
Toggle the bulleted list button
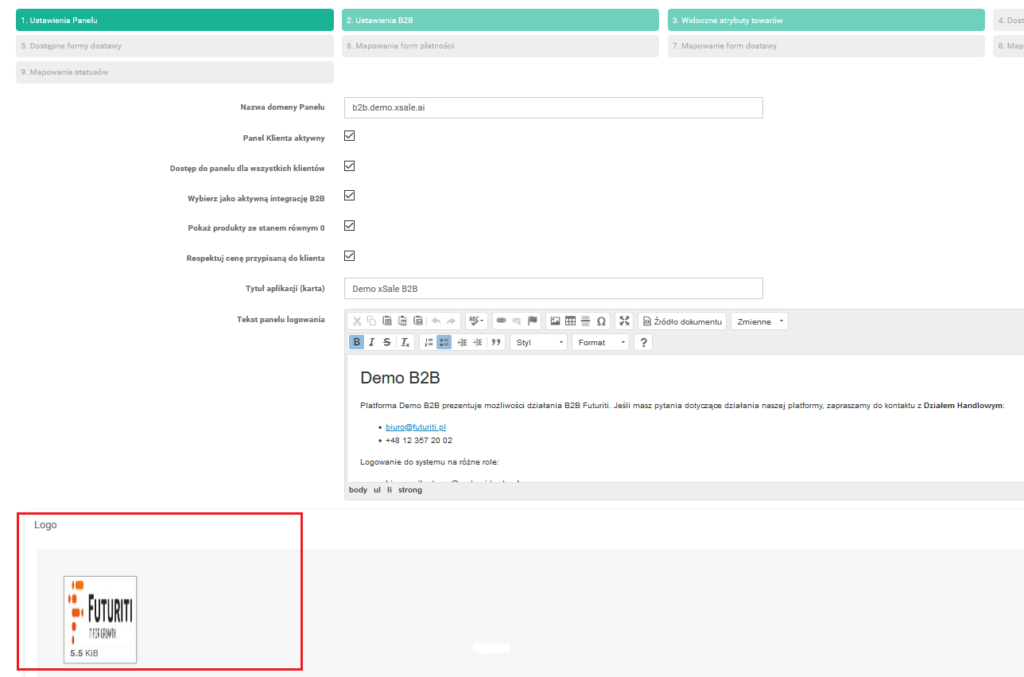(444, 342)
